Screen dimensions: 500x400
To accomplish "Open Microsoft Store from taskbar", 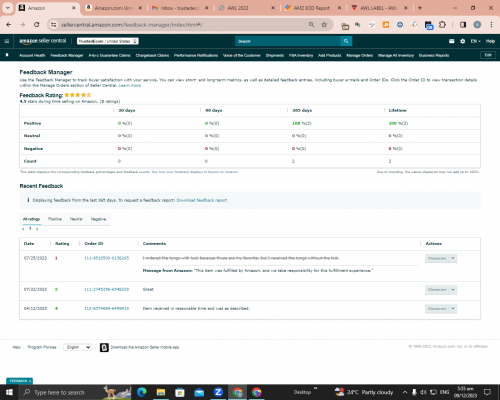I will pyautogui.click(x=180, y=392).
